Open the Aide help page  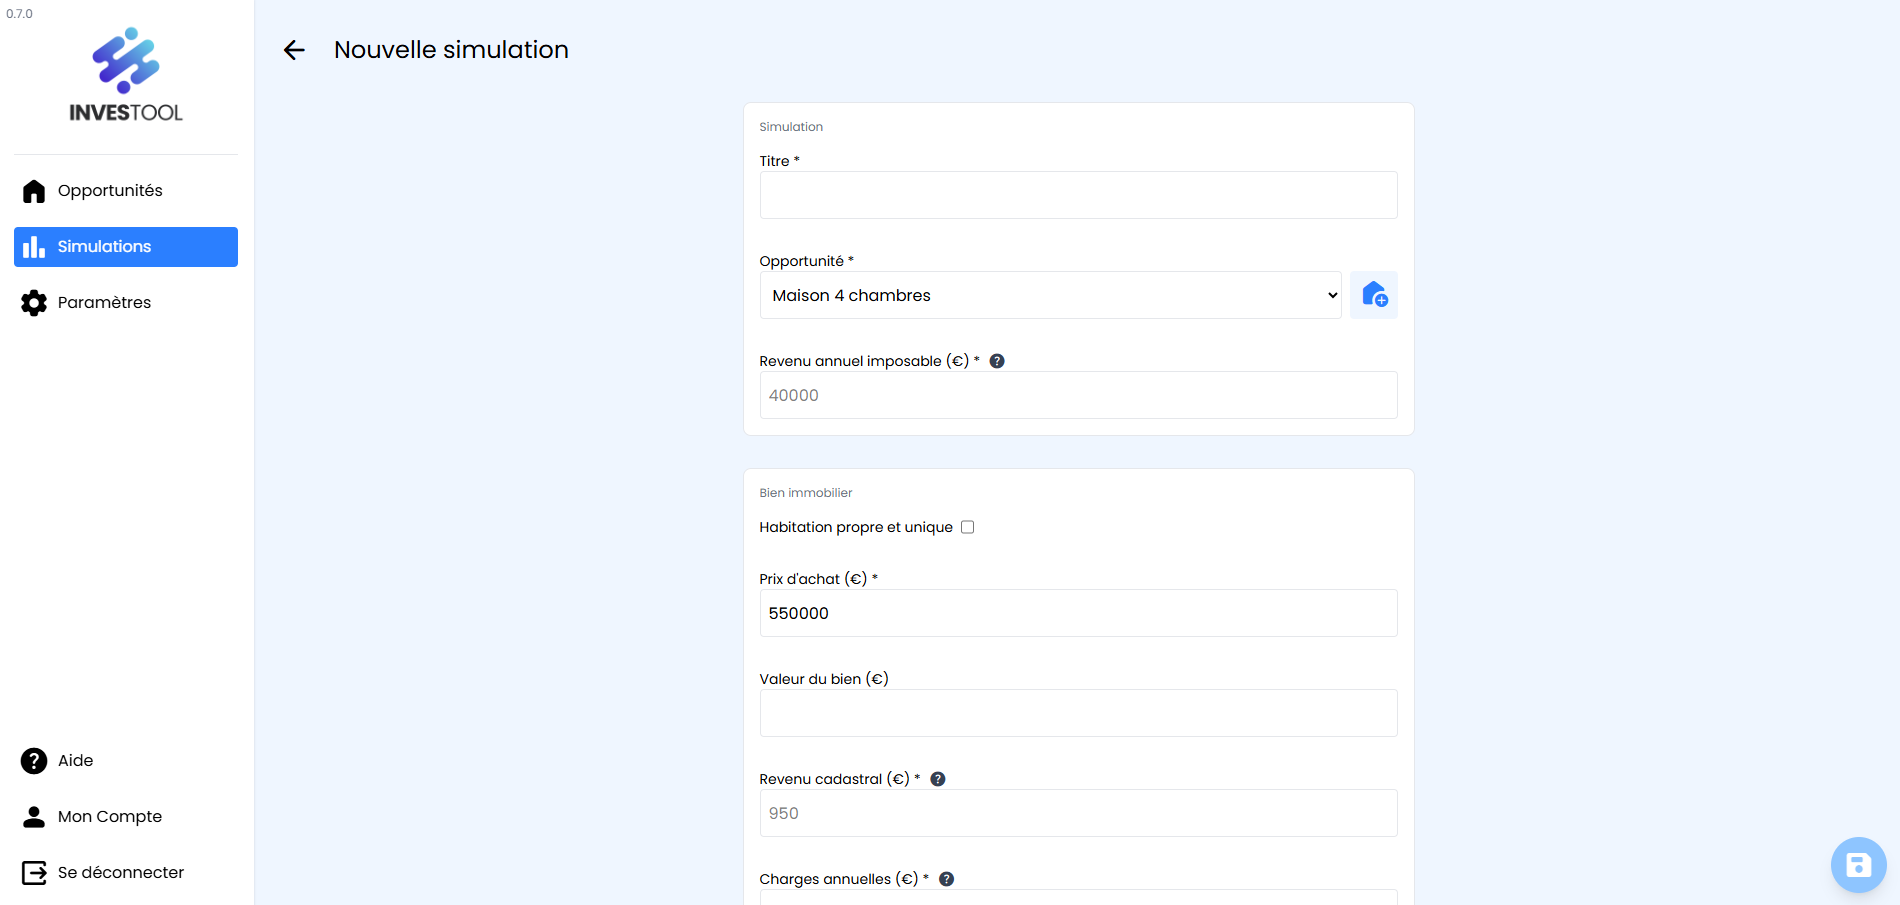(x=75, y=761)
